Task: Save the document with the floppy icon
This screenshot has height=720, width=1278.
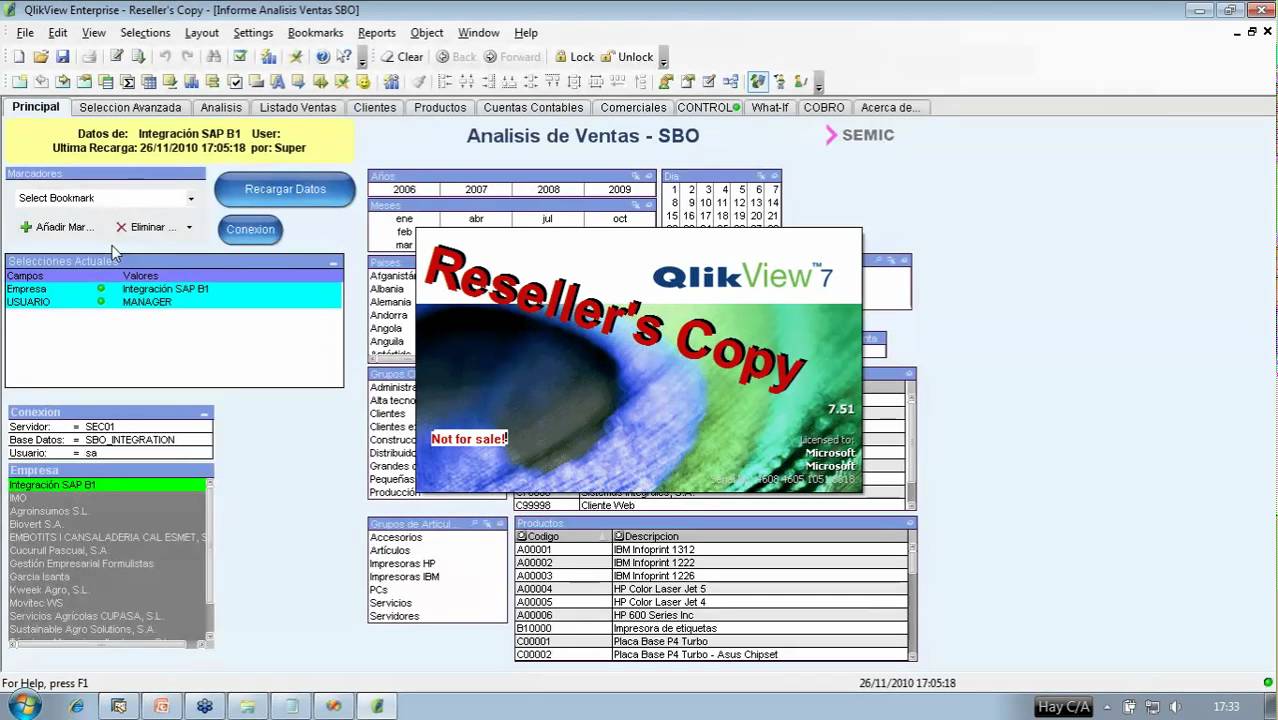Action: coord(62,57)
